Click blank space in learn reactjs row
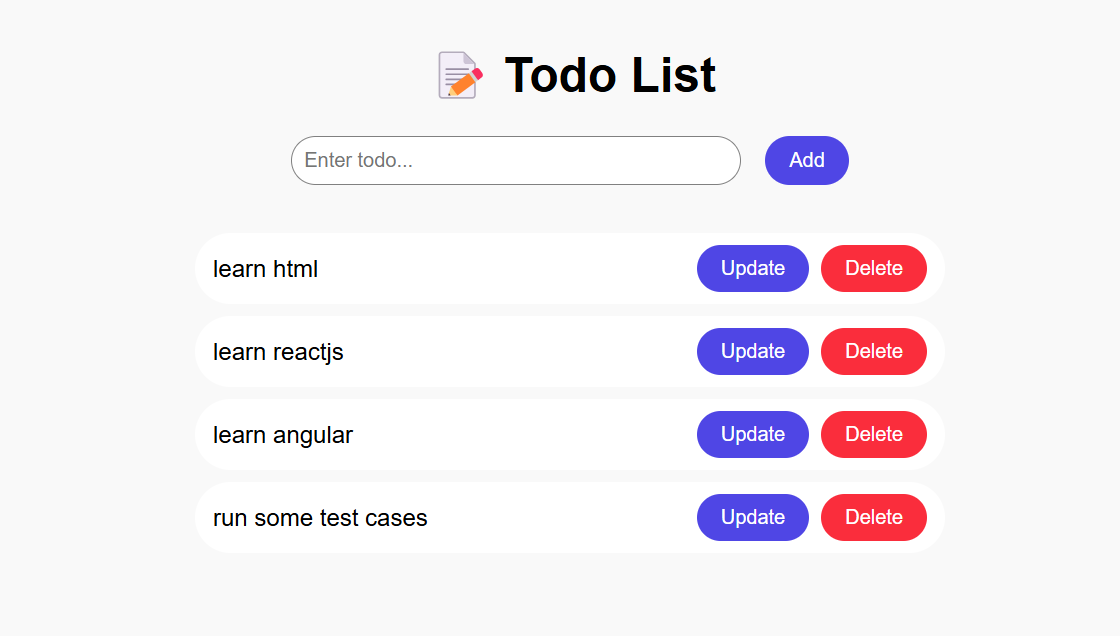This screenshot has height=636, width=1120. (510, 352)
